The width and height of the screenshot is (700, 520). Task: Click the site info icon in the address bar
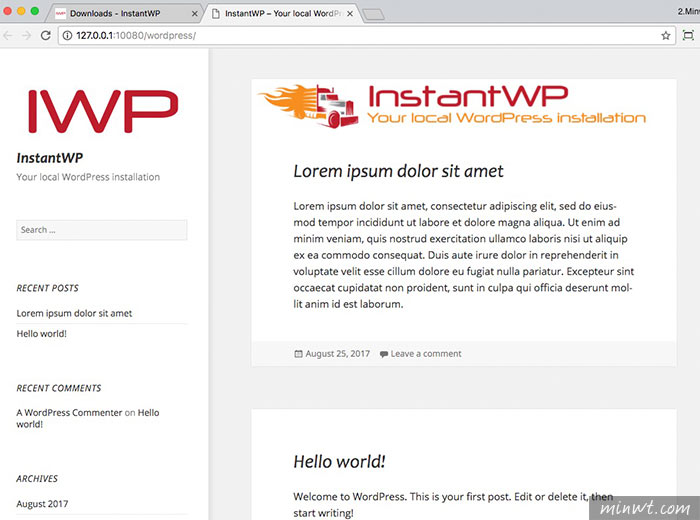click(x=67, y=35)
